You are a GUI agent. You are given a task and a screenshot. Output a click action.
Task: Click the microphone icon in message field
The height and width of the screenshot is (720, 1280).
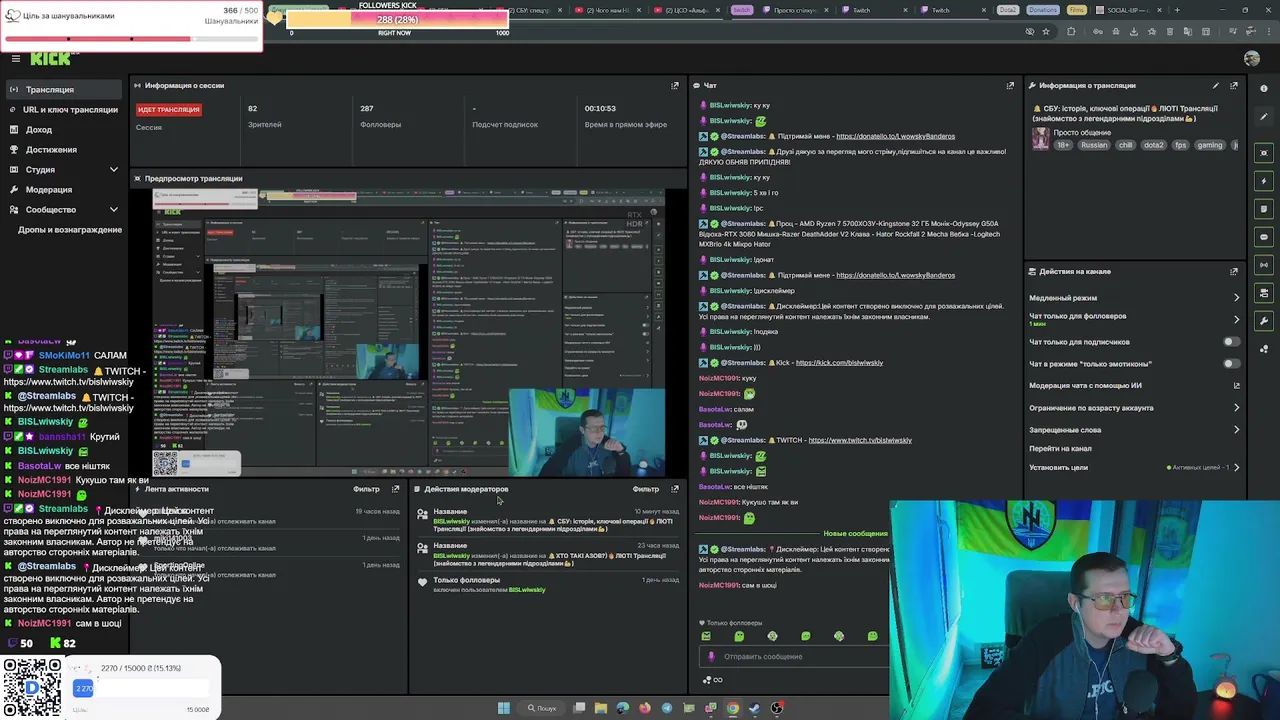pos(711,657)
